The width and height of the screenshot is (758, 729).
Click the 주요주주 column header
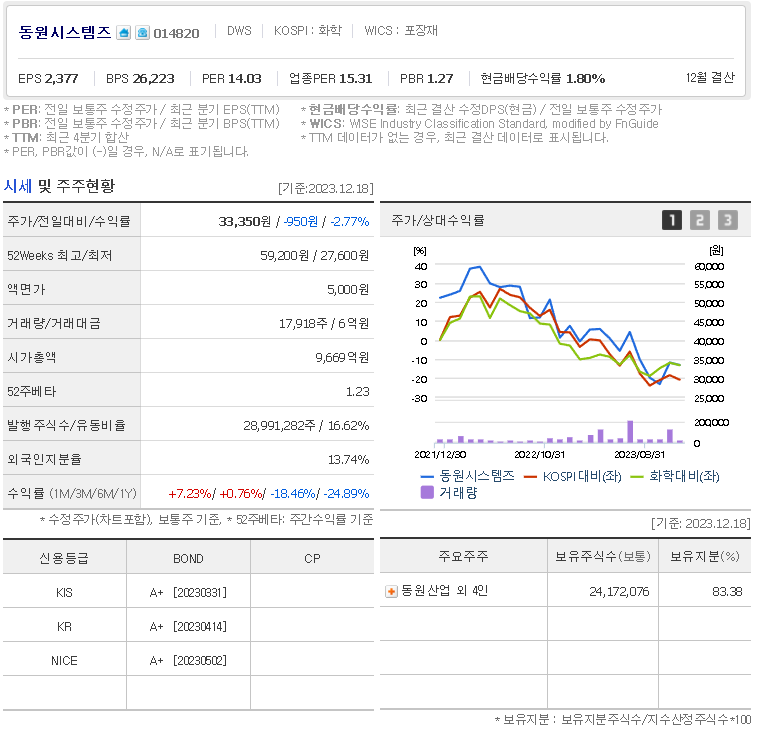pyautogui.click(x=463, y=556)
